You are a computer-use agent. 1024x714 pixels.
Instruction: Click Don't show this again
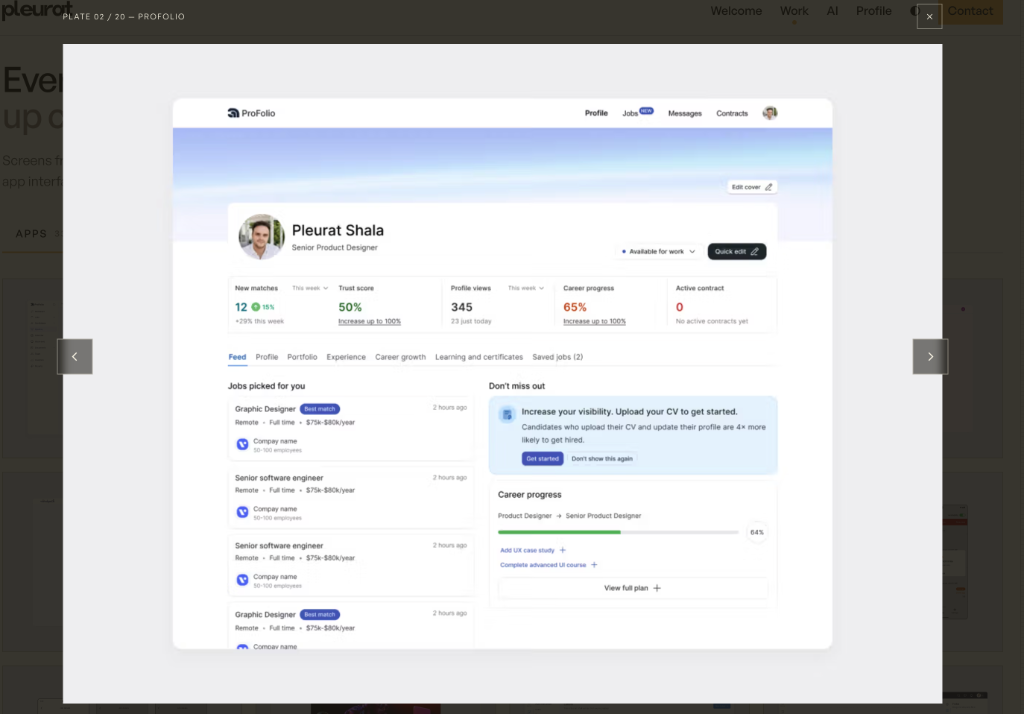[x=602, y=459]
